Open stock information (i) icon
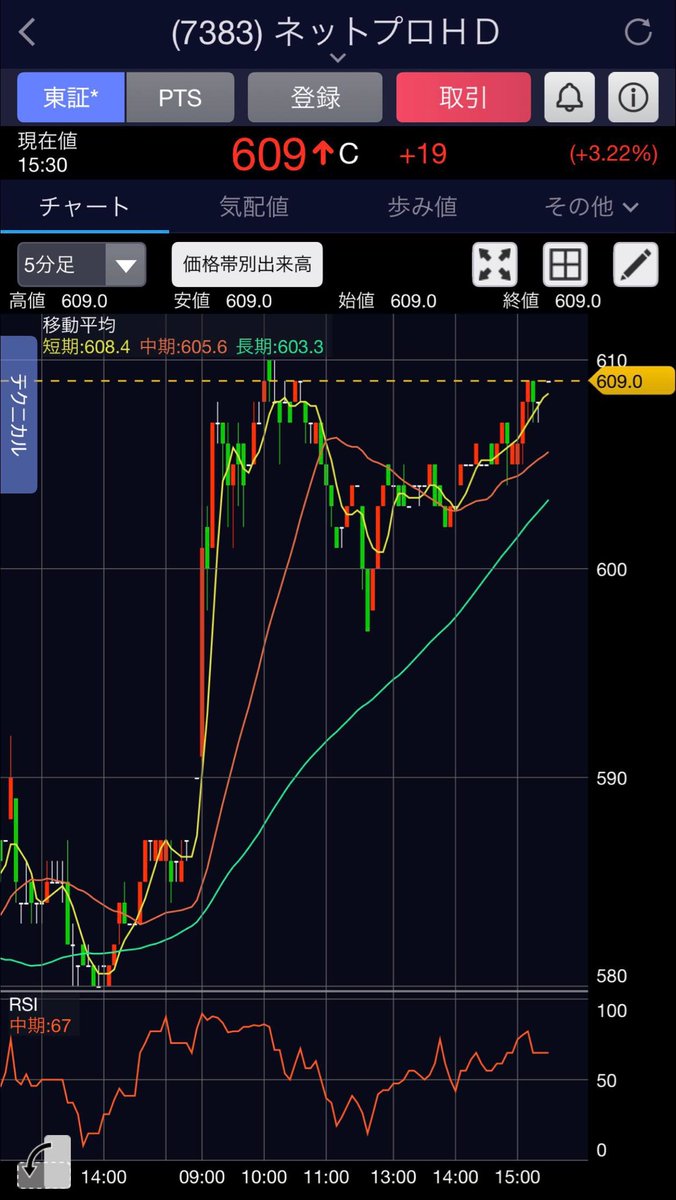The image size is (676, 1200). 633,98
